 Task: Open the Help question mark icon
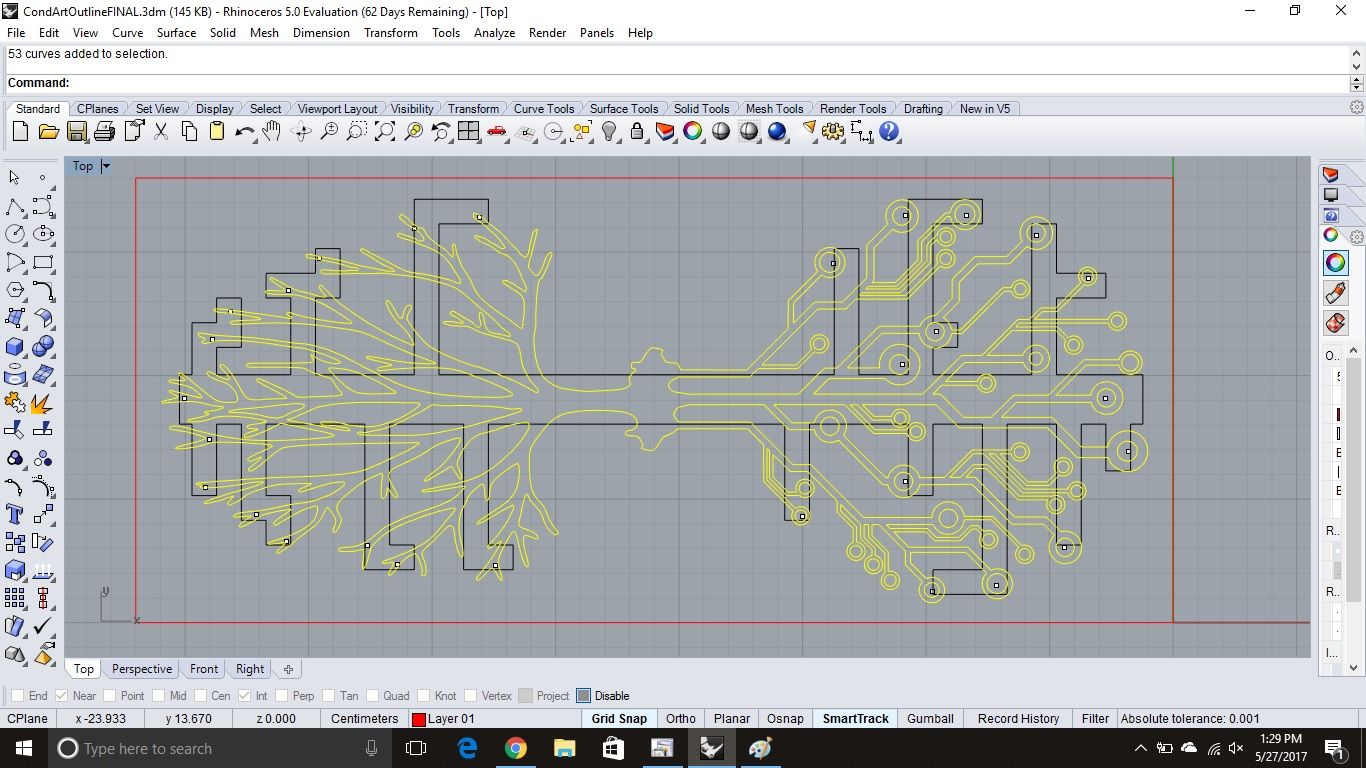pos(889,132)
